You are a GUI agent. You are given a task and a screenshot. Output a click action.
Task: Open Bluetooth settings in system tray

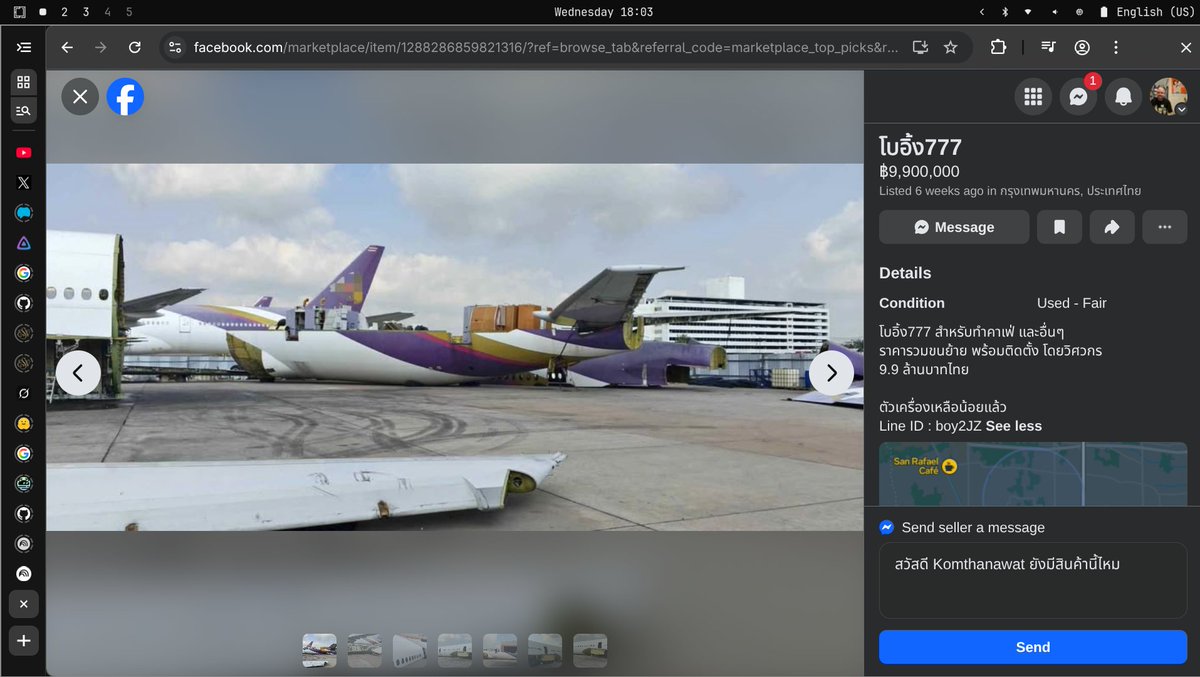tap(1006, 12)
